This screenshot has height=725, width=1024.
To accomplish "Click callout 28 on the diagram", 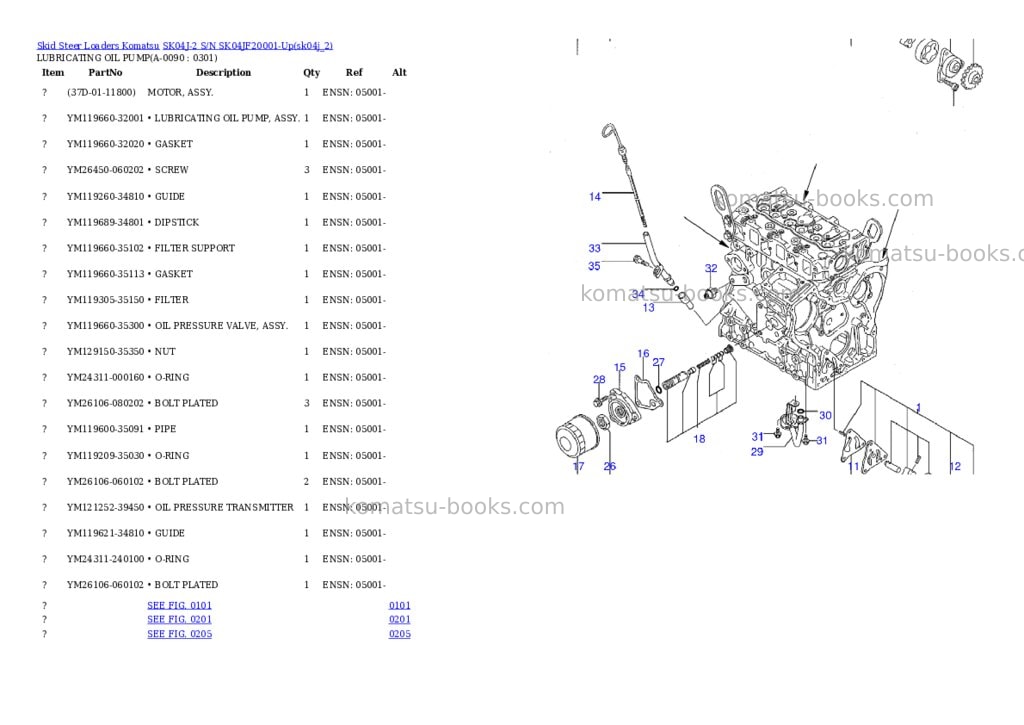I will (x=599, y=379).
